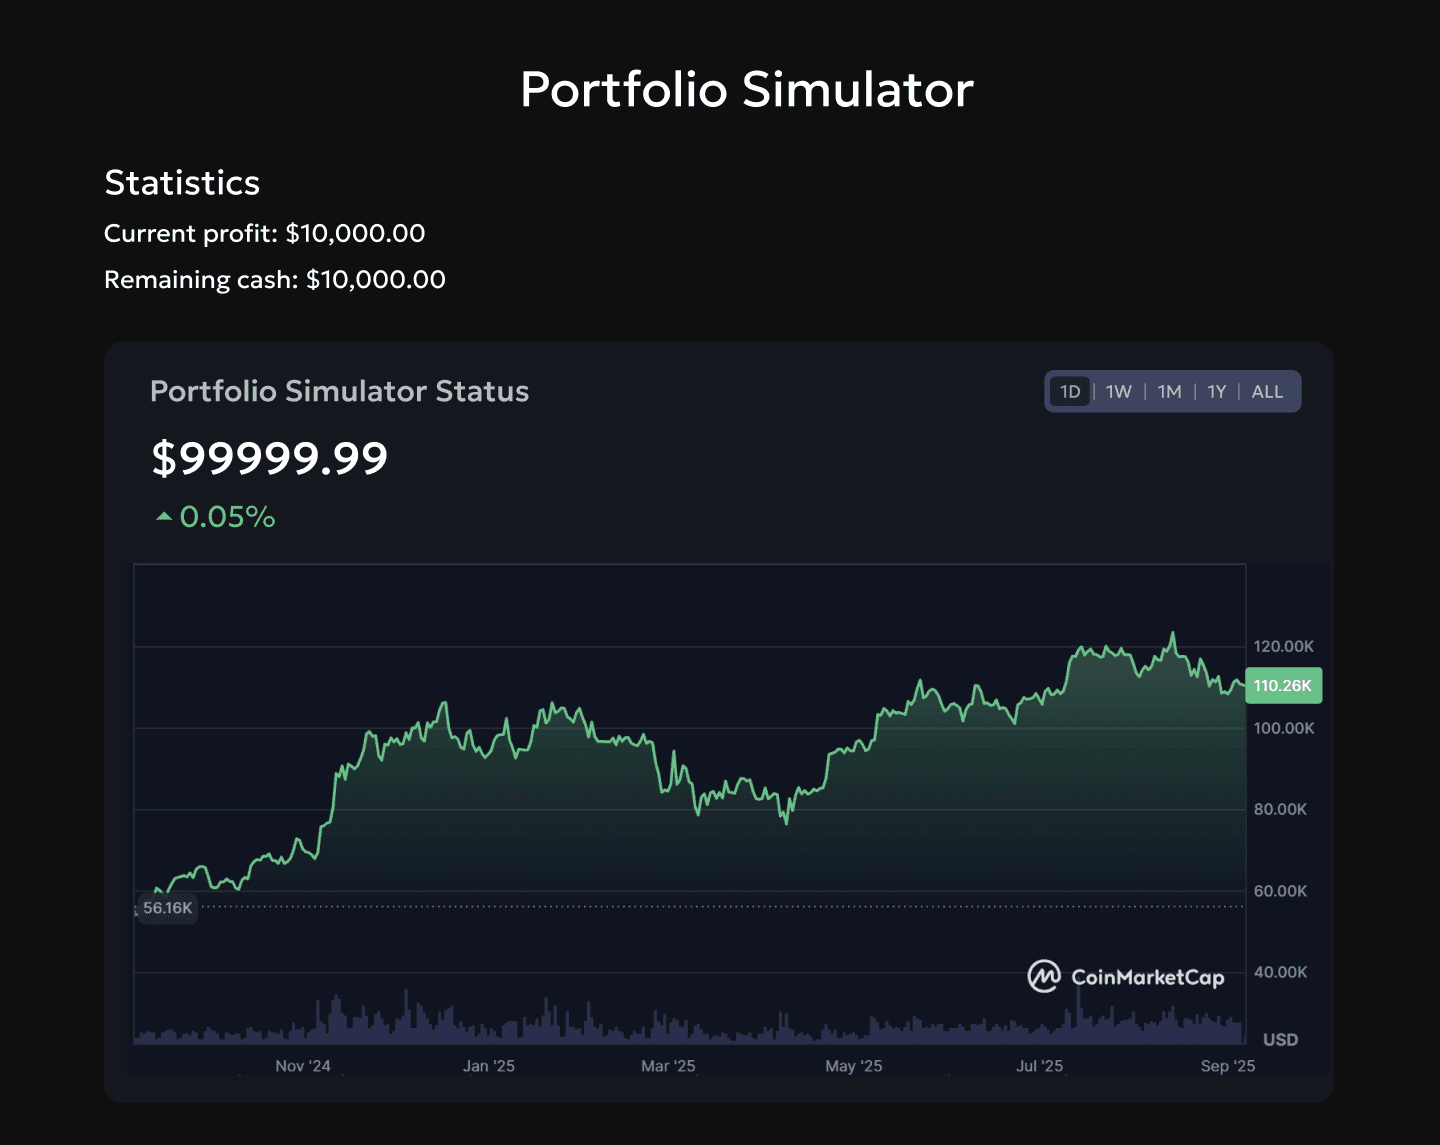
Task: Select the 110.26K current price badge
Action: (1283, 686)
